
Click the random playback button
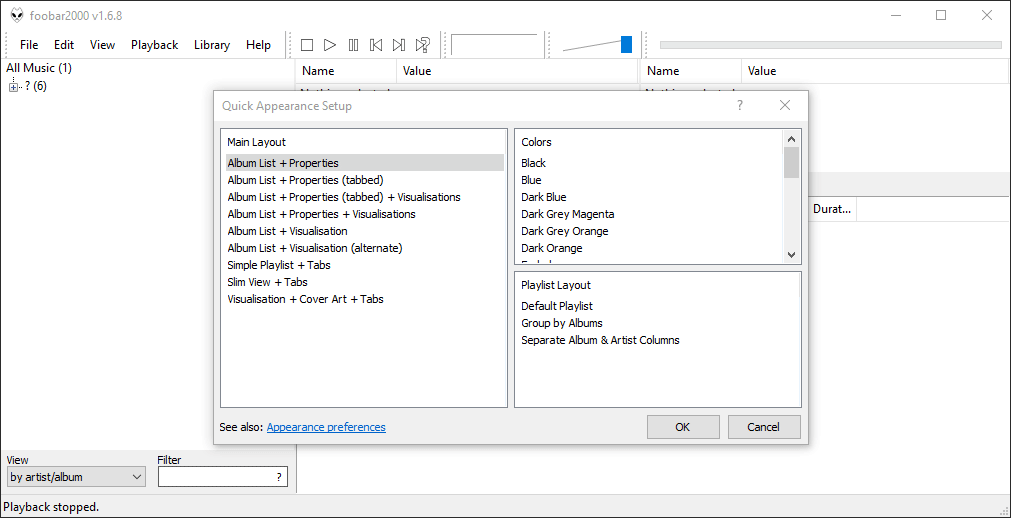pyautogui.click(x=422, y=45)
